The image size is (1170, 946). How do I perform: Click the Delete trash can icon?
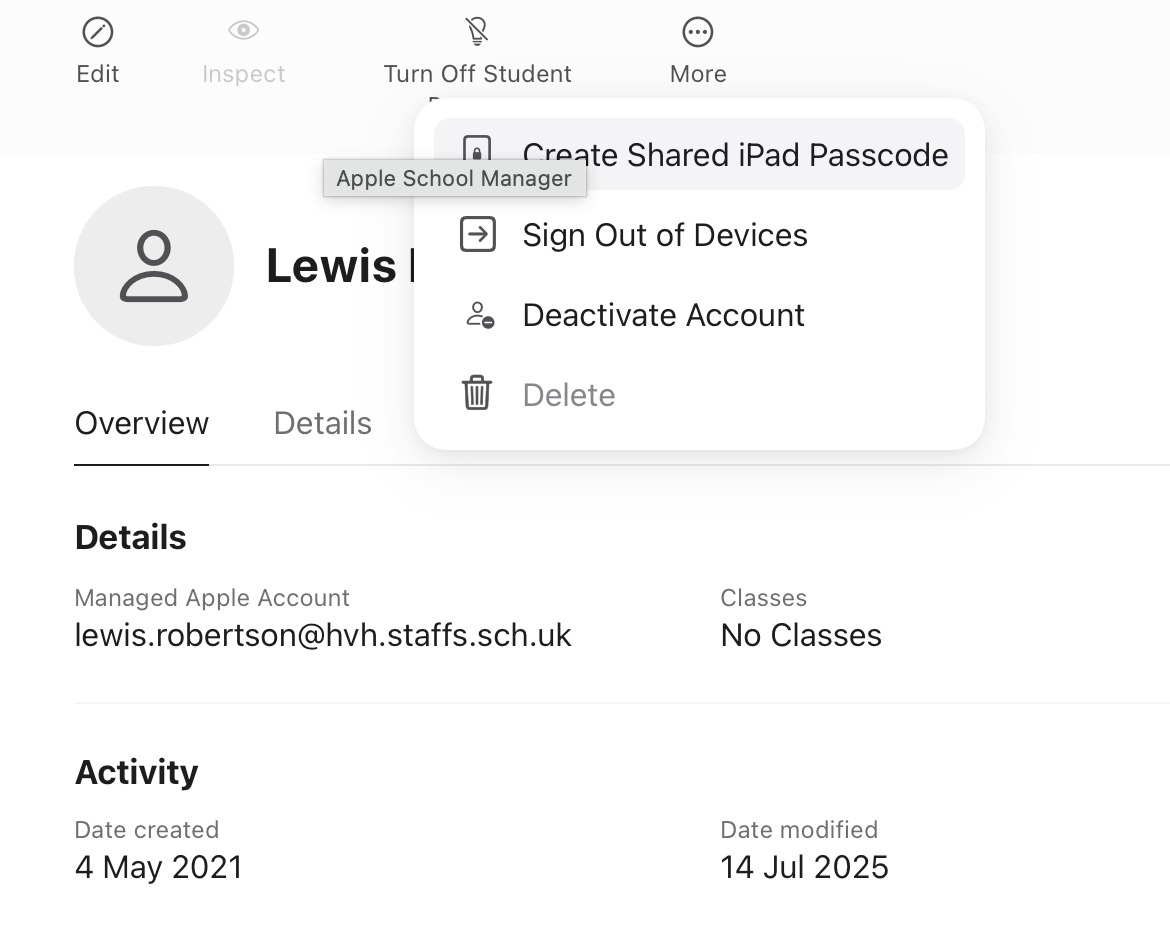[x=477, y=393]
